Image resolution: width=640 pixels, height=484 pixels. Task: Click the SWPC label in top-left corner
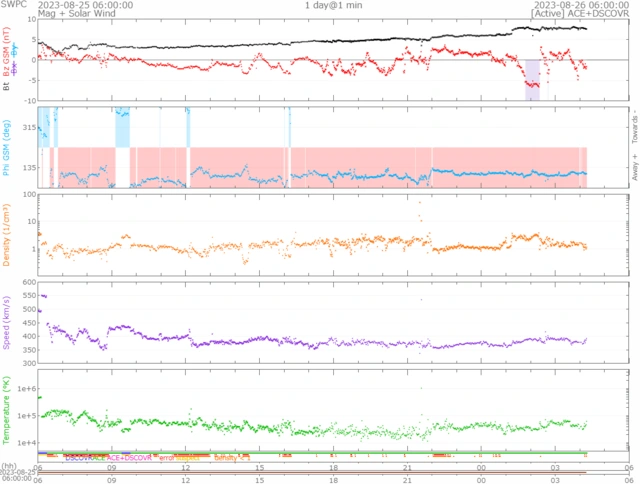tap(13, 5)
